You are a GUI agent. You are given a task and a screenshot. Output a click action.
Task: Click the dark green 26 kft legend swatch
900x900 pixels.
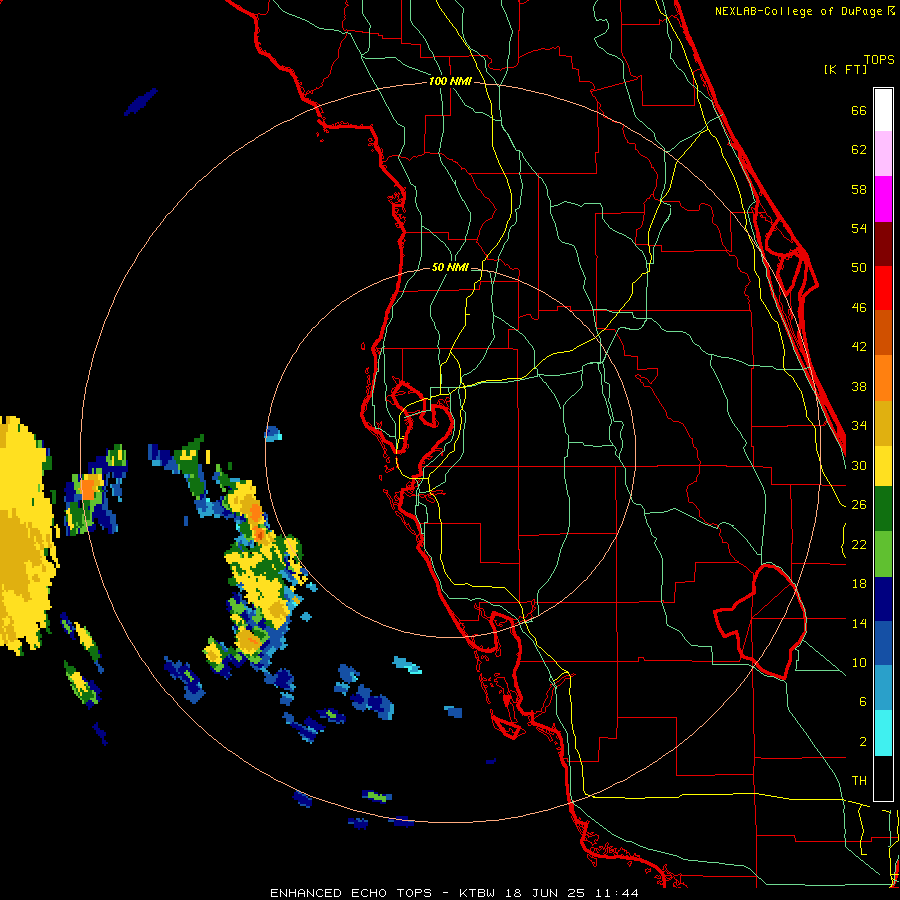[883, 509]
